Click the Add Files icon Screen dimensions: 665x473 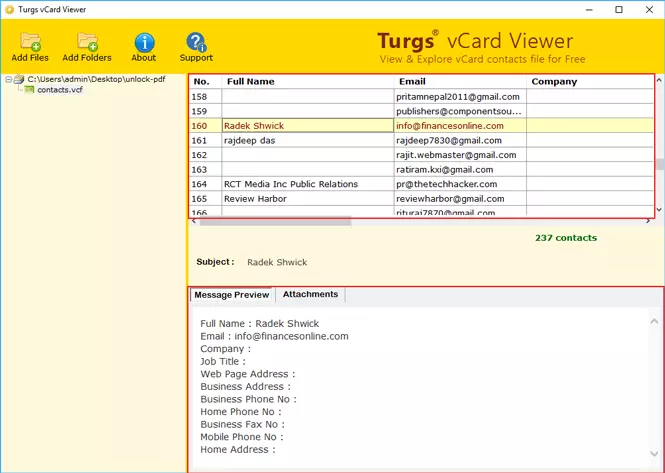(30, 42)
